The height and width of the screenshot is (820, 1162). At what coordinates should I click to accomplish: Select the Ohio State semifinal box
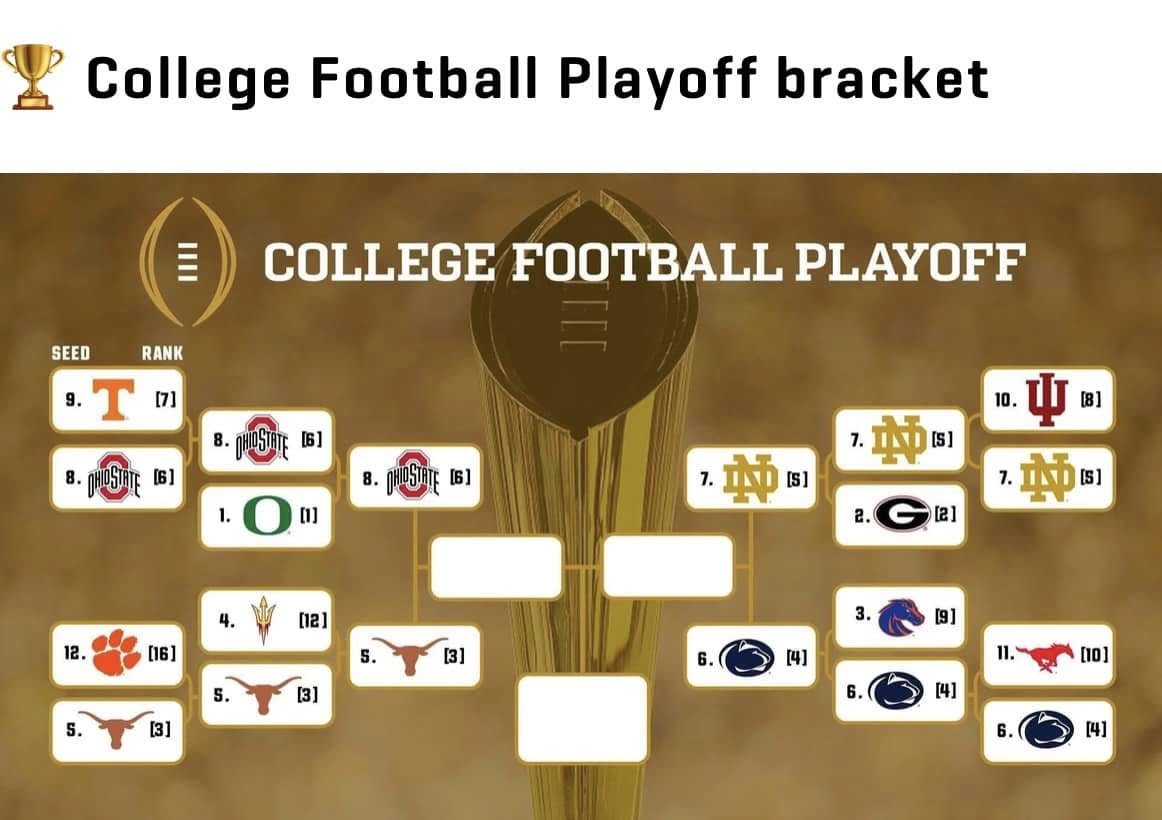click(x=415, y=477)
